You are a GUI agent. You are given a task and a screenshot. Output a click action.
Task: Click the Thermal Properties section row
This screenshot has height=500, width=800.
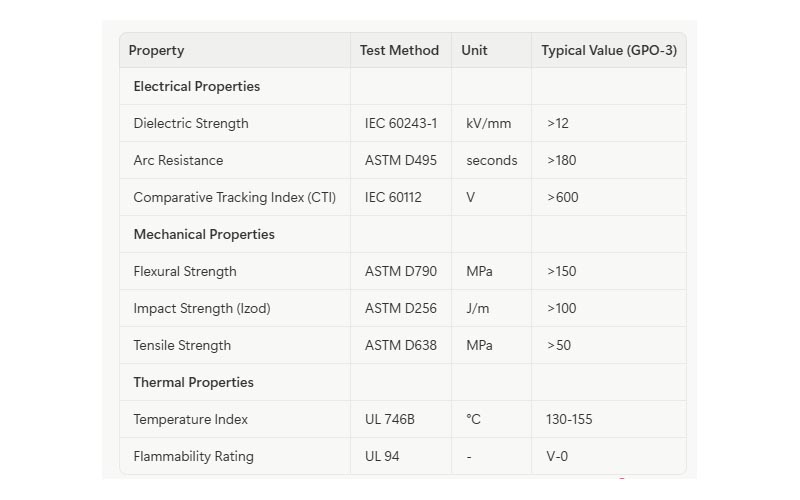click(194, 383)
